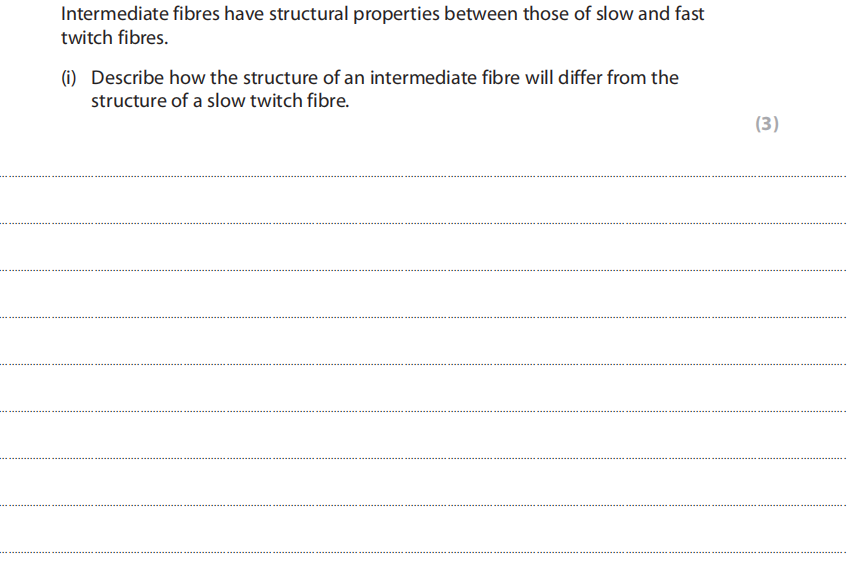Click "twitch fibres." ending the intro sentence
This screenshot has width=856, height=576.
point(115,38)
